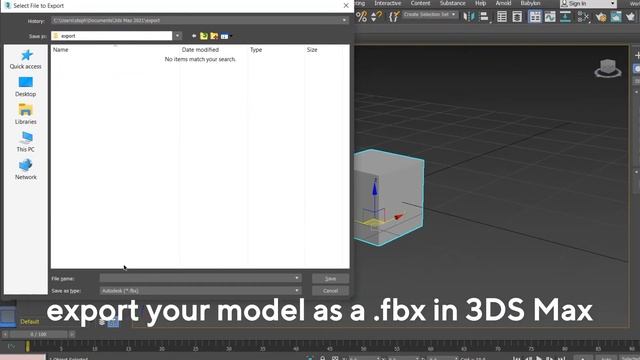Click the Cancel button
640x360 pixels.
pos(330,291)
